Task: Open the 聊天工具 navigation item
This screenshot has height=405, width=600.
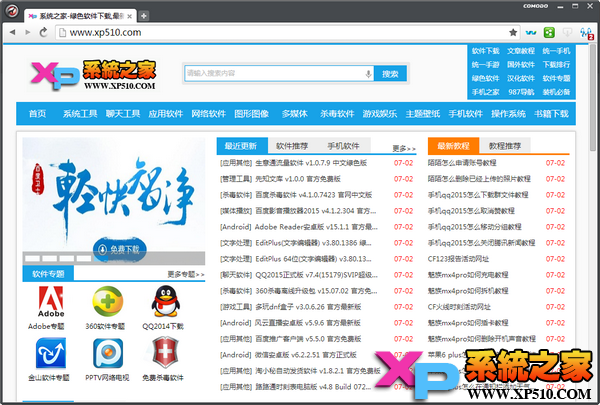Action: pyautogui.click(x=123, y=114)
